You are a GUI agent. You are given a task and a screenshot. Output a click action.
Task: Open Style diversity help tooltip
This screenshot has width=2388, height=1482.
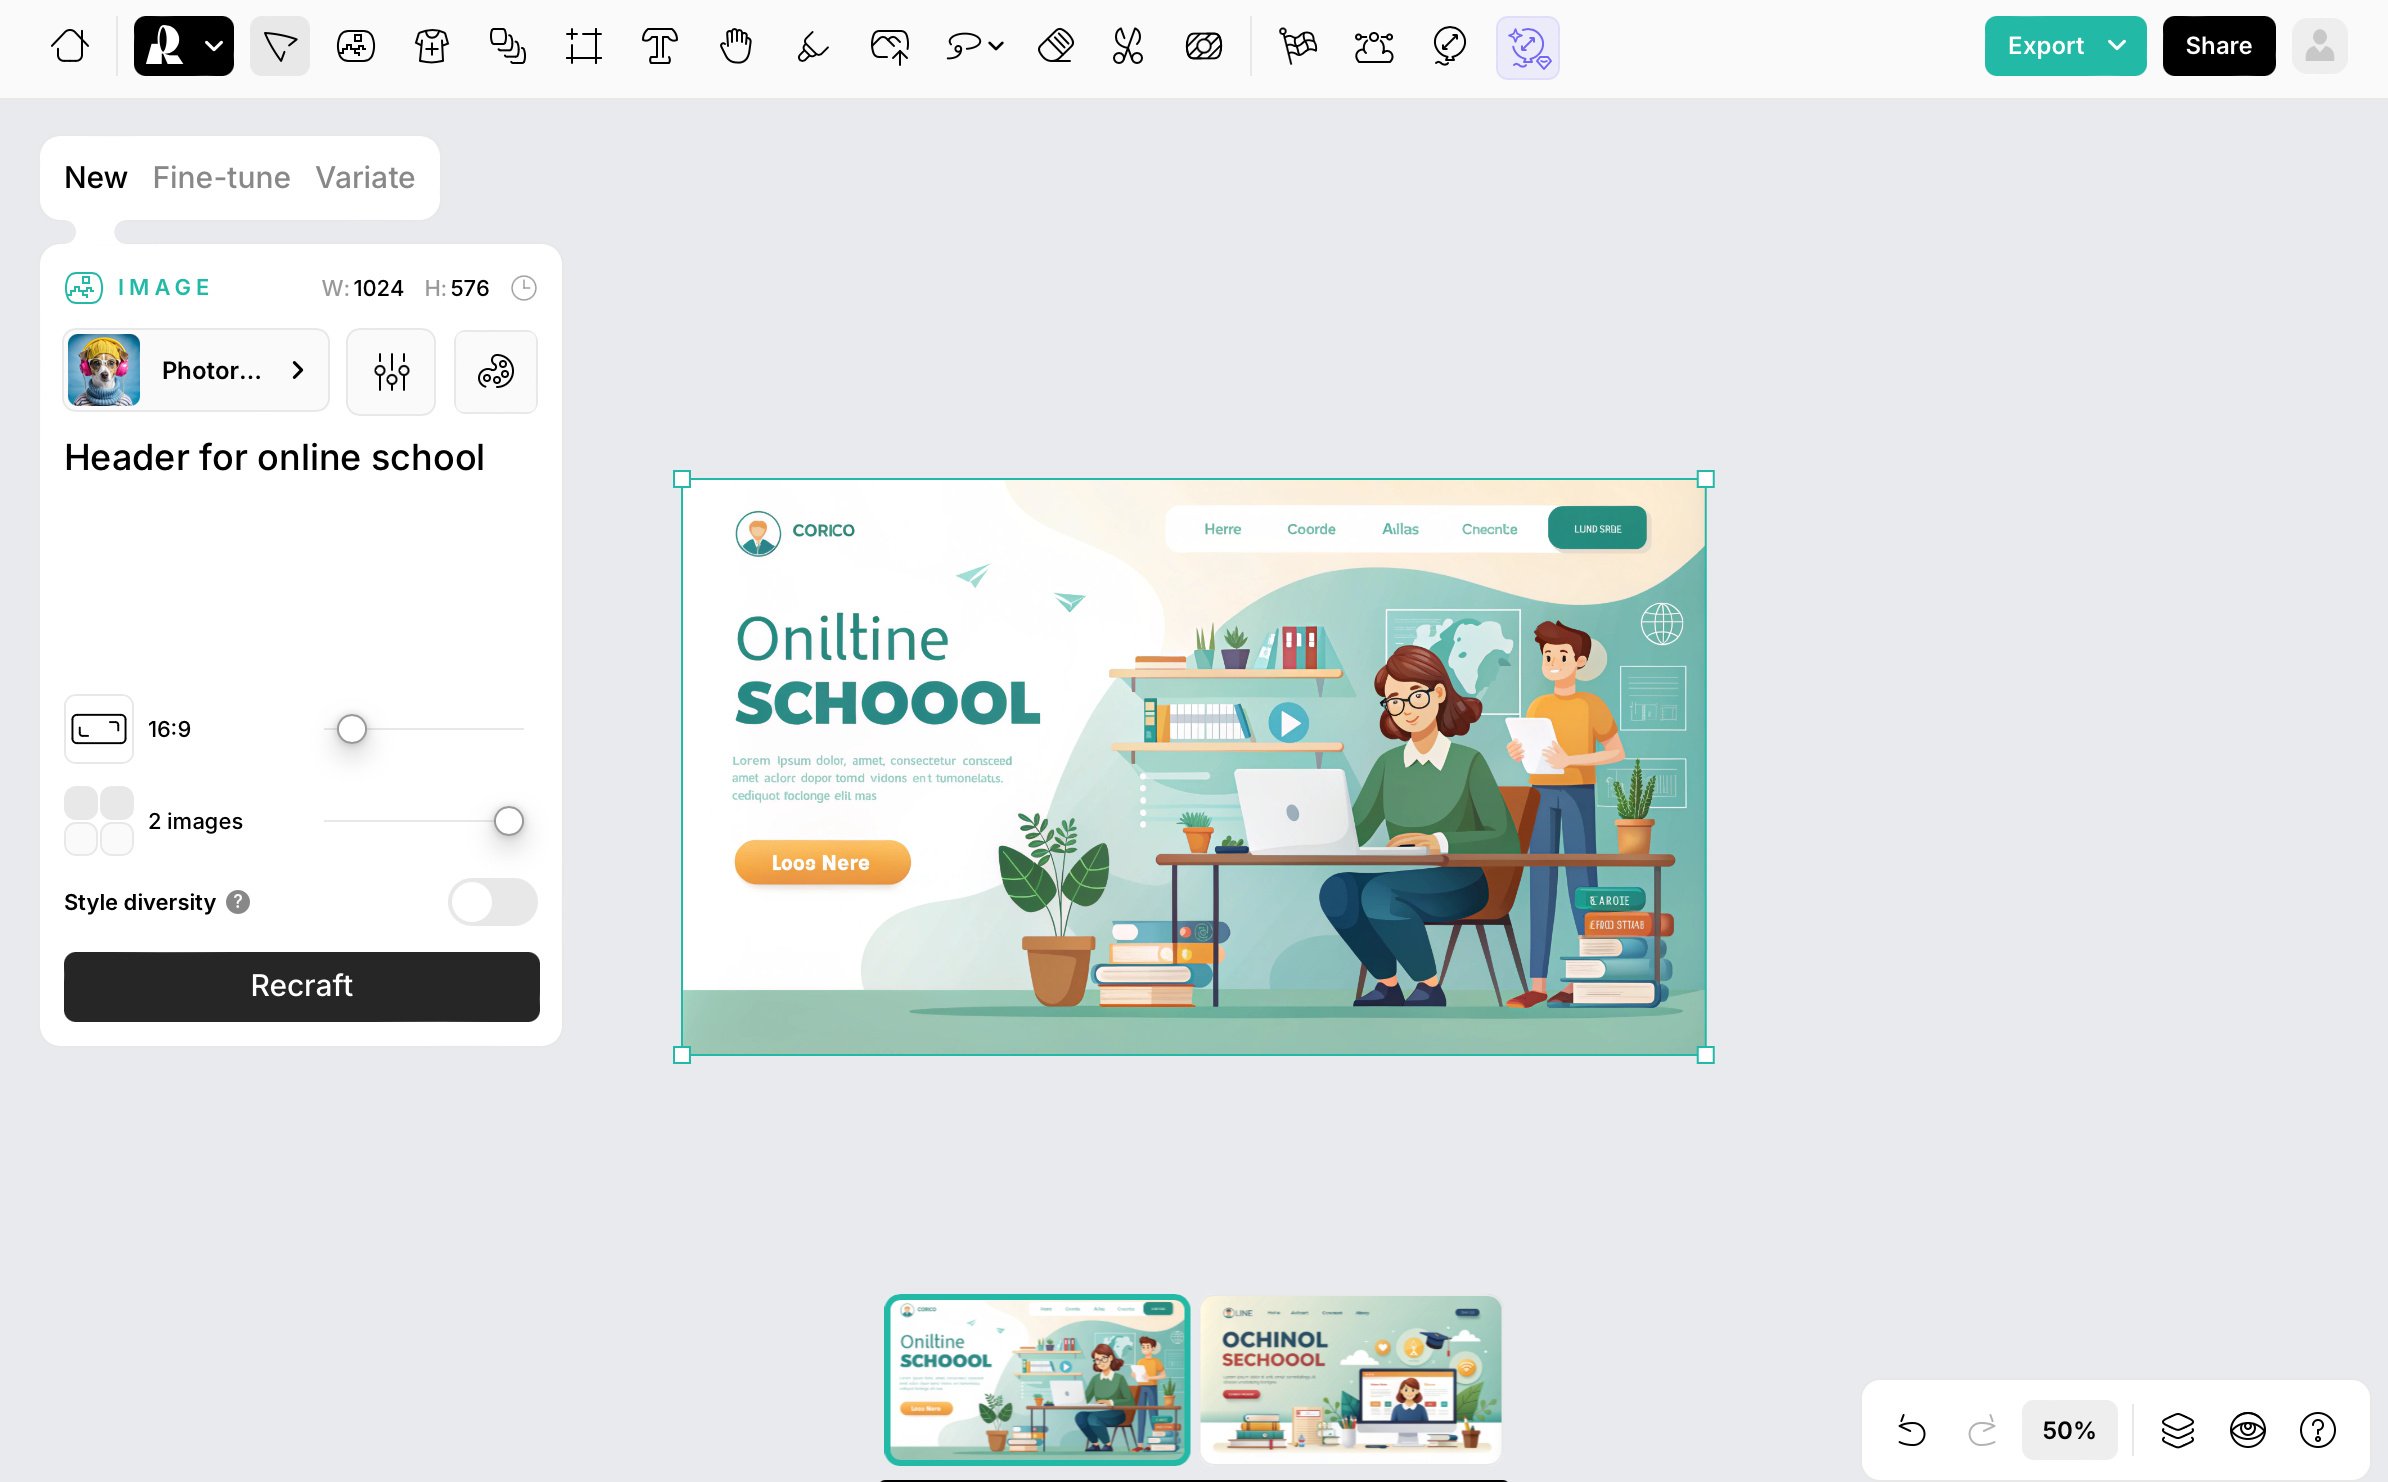pyautogui.click(x=238, y=902)
